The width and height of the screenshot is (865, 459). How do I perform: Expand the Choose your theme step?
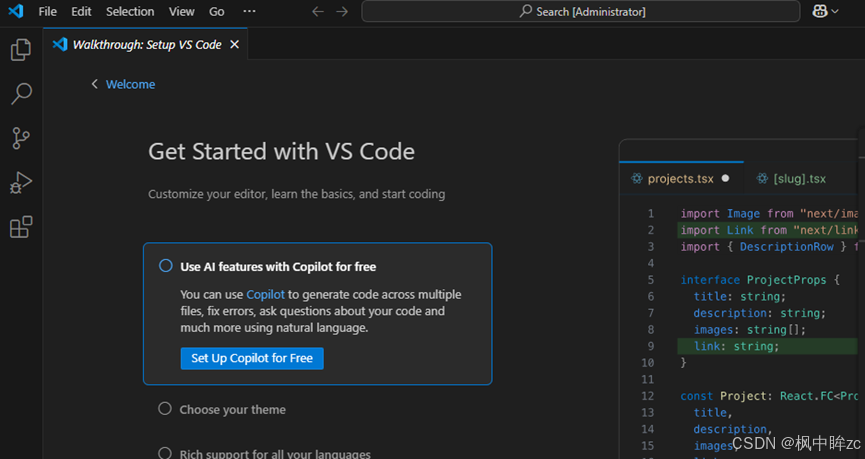(233, 410)
